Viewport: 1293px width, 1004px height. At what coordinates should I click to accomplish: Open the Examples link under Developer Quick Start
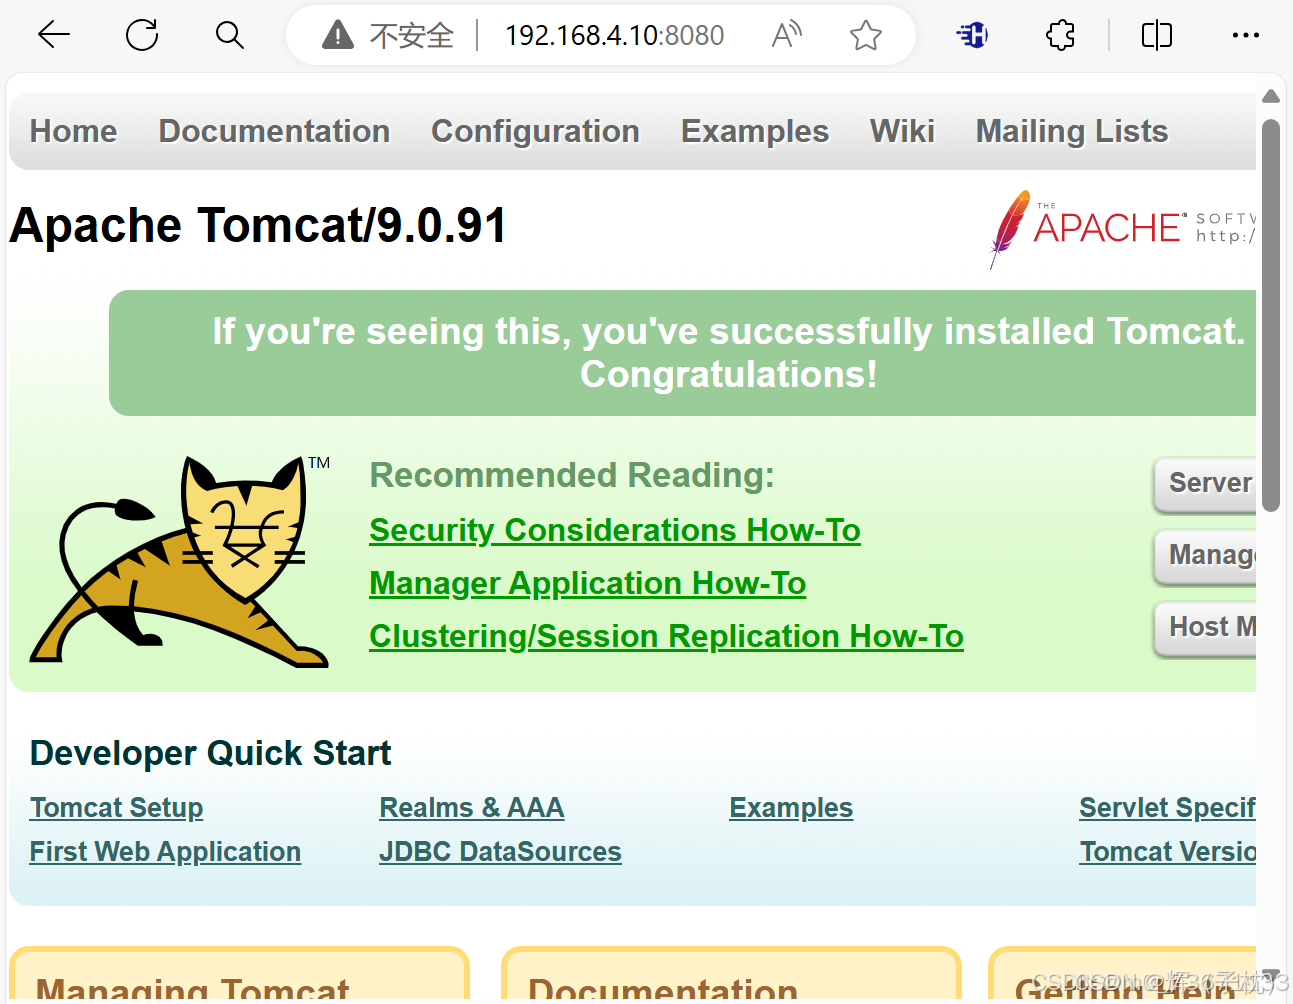point(791,808)
